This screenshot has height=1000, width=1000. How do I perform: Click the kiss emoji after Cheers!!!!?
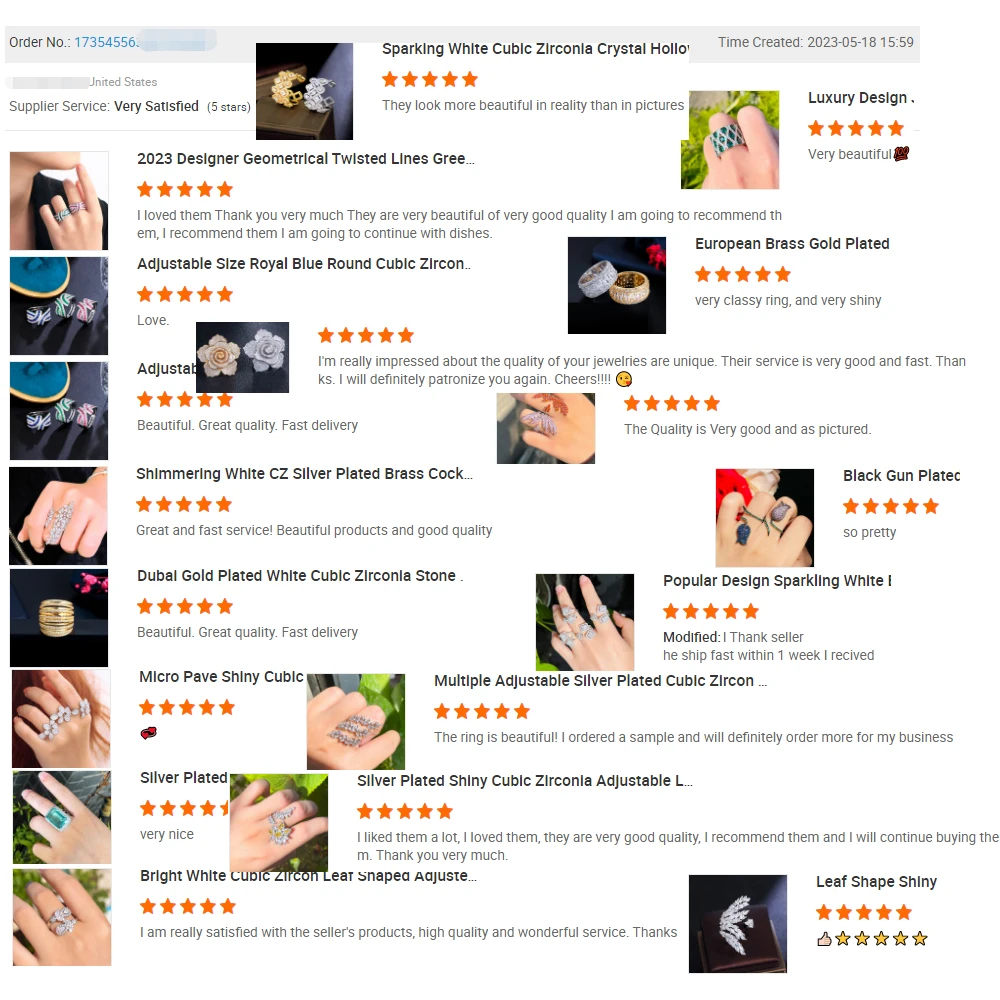[624, 379]
